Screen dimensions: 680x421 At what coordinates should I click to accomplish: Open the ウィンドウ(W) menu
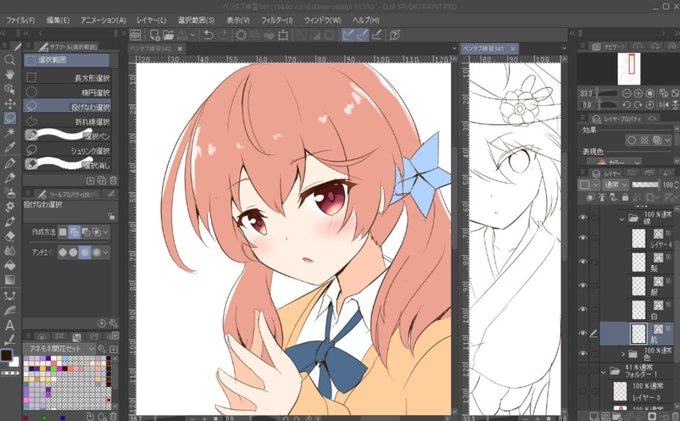pyautogui.click(x=323, y=20)
